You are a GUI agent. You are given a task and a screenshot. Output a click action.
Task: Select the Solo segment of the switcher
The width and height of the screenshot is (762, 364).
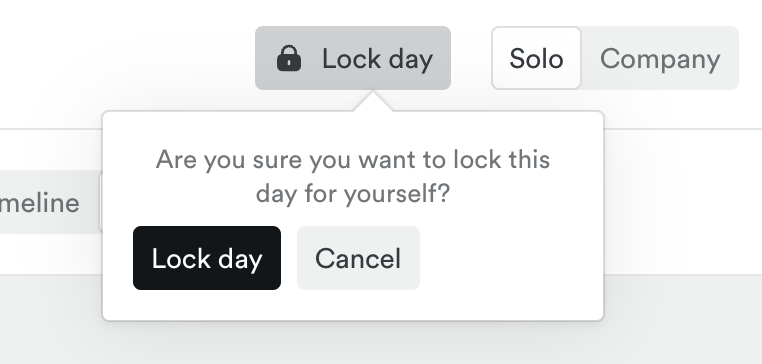coord(536,58)
